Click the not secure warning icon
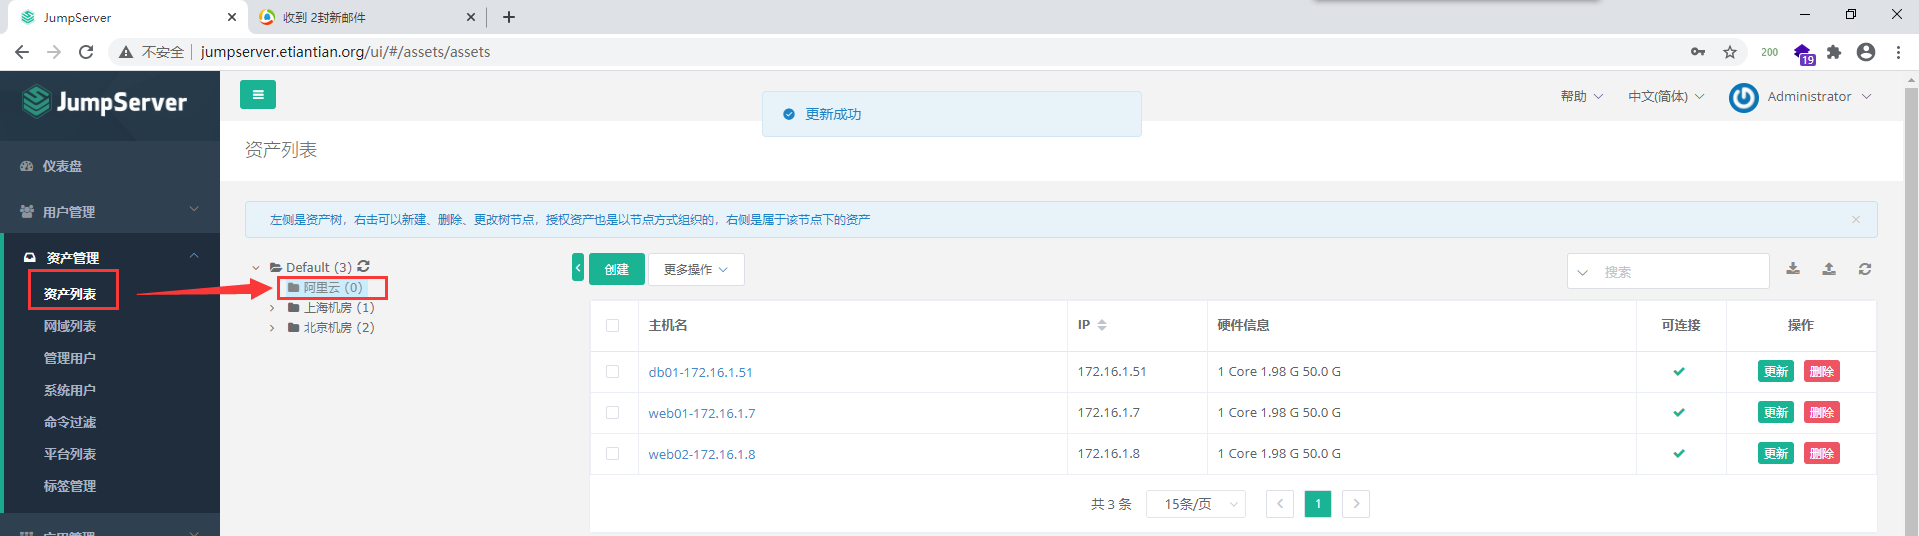Screen dimensions: 1919x536 pos(126,52)
